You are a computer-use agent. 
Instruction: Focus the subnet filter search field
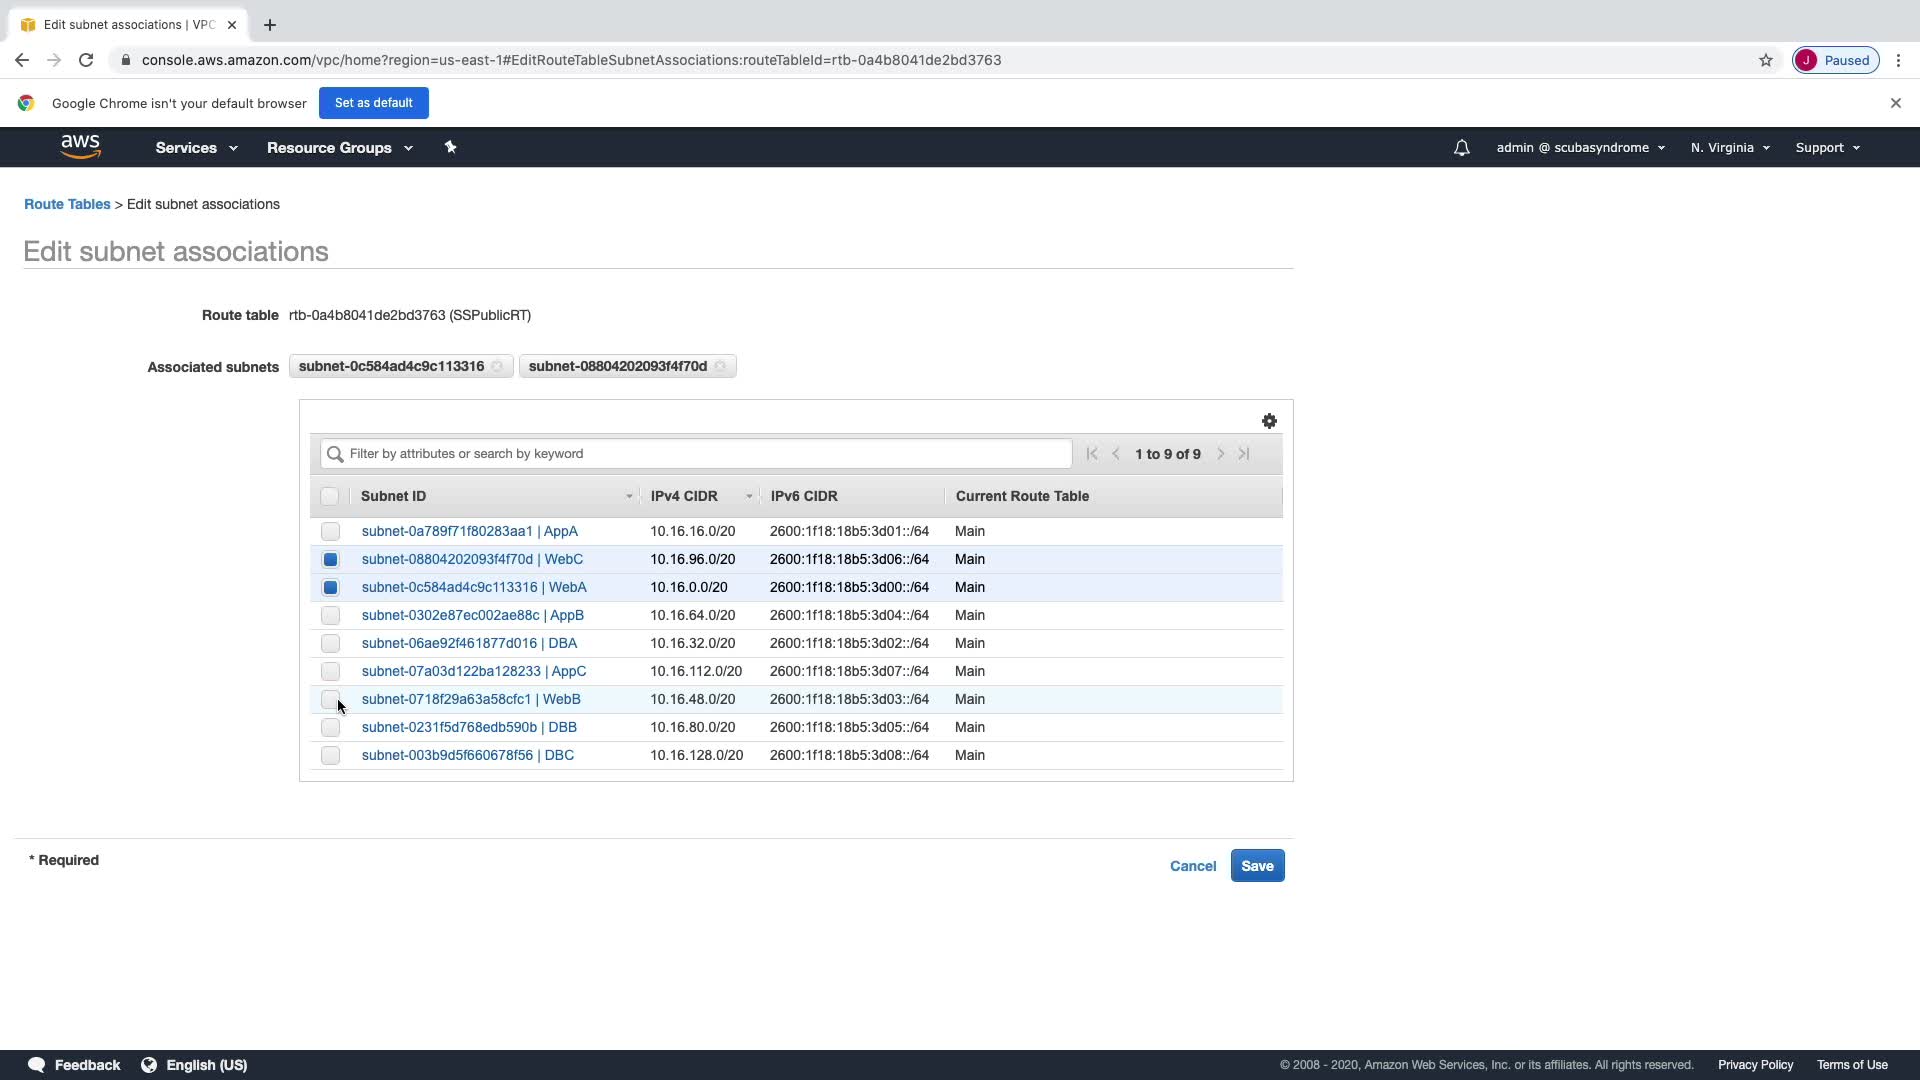tap(700, 454)
